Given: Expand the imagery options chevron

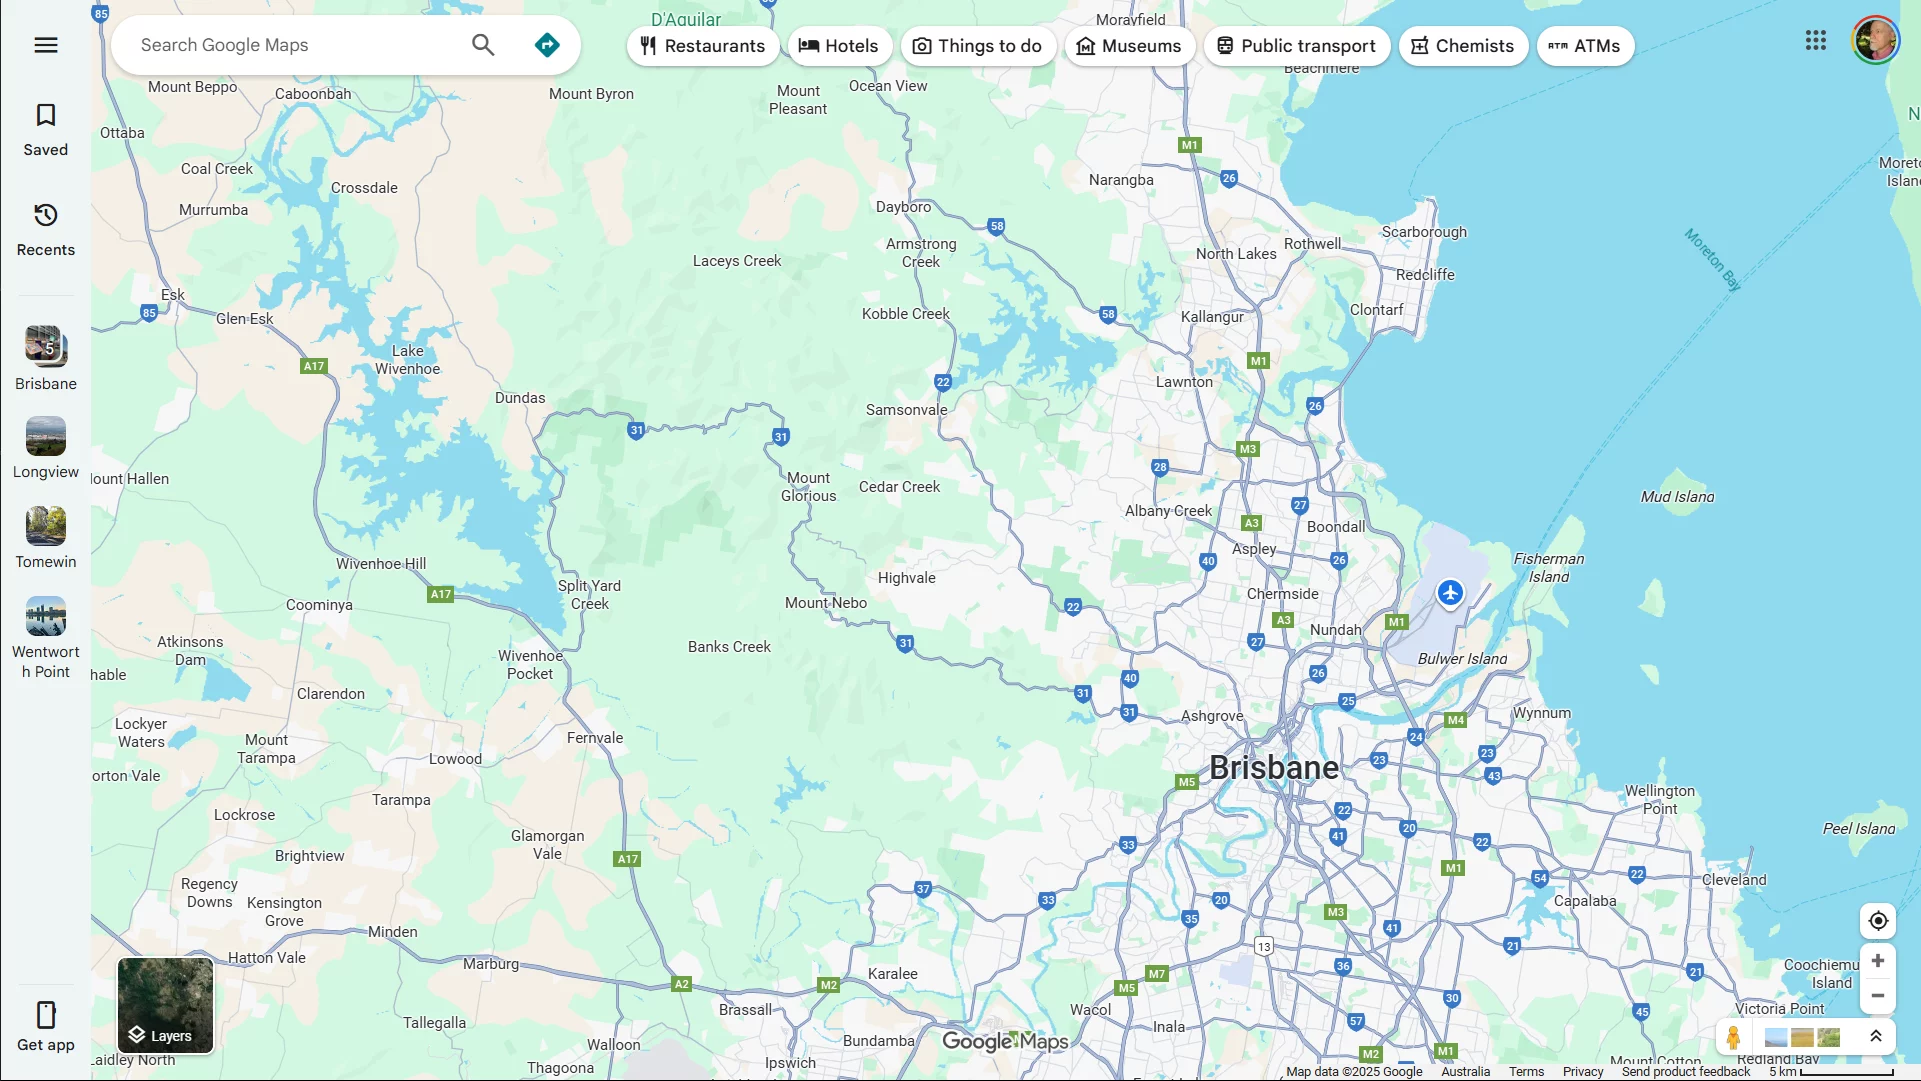Looking at the screenshot, I should (x=1876, y=1037).
